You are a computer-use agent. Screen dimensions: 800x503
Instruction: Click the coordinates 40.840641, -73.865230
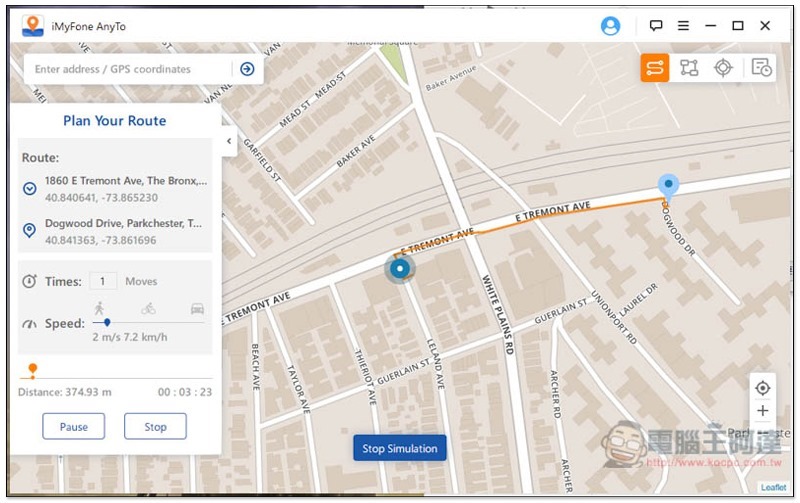click(101, 197)
